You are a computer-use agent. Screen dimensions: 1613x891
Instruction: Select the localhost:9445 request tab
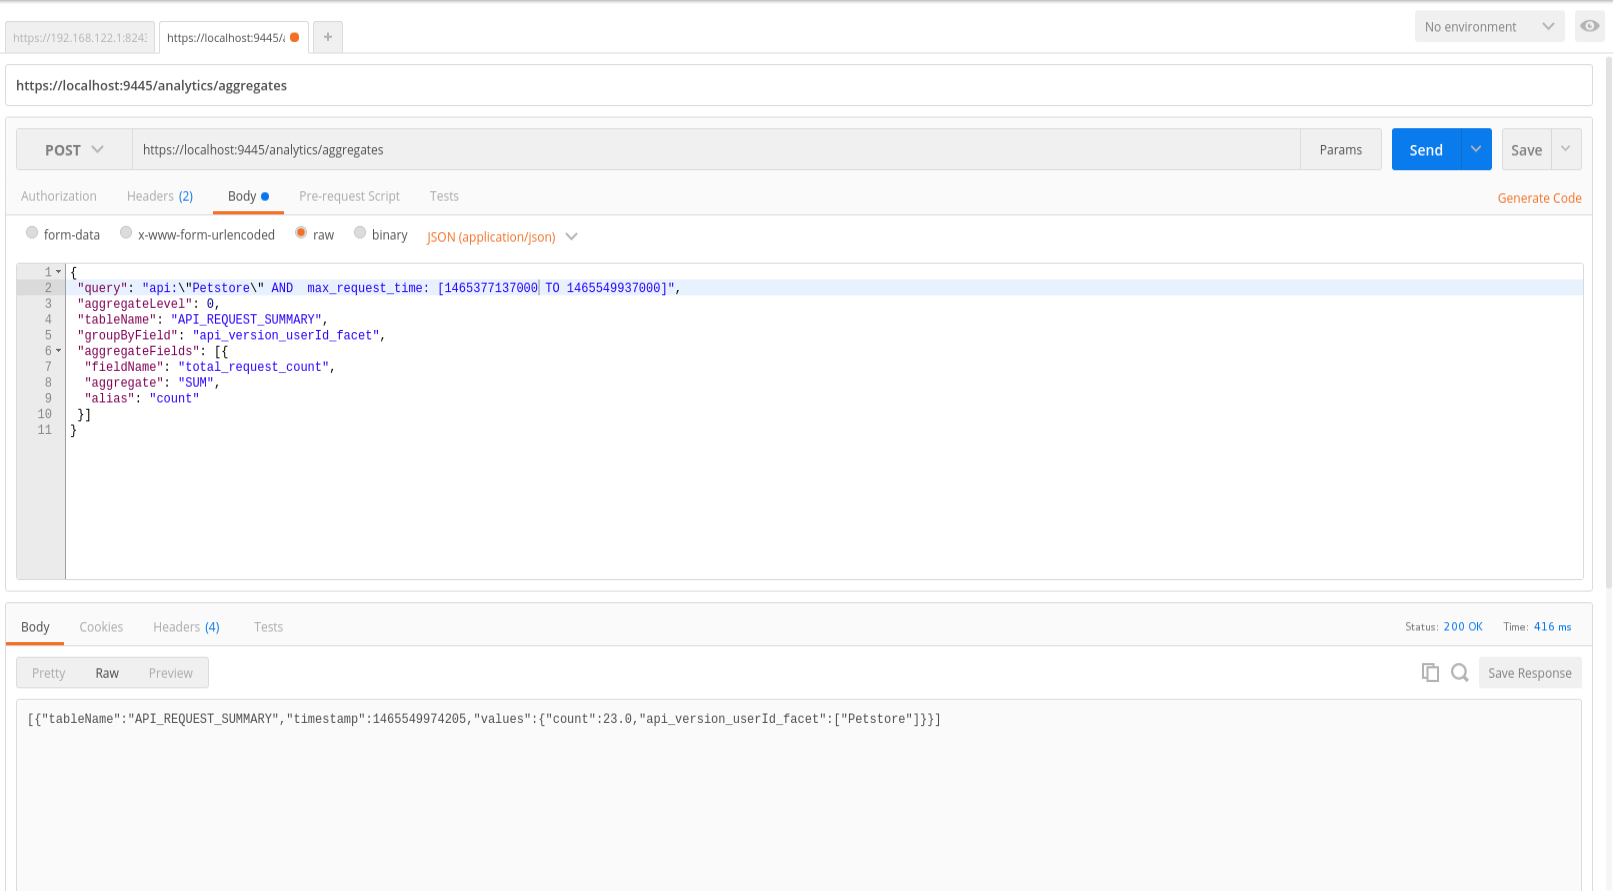click(x=233, y=38)
